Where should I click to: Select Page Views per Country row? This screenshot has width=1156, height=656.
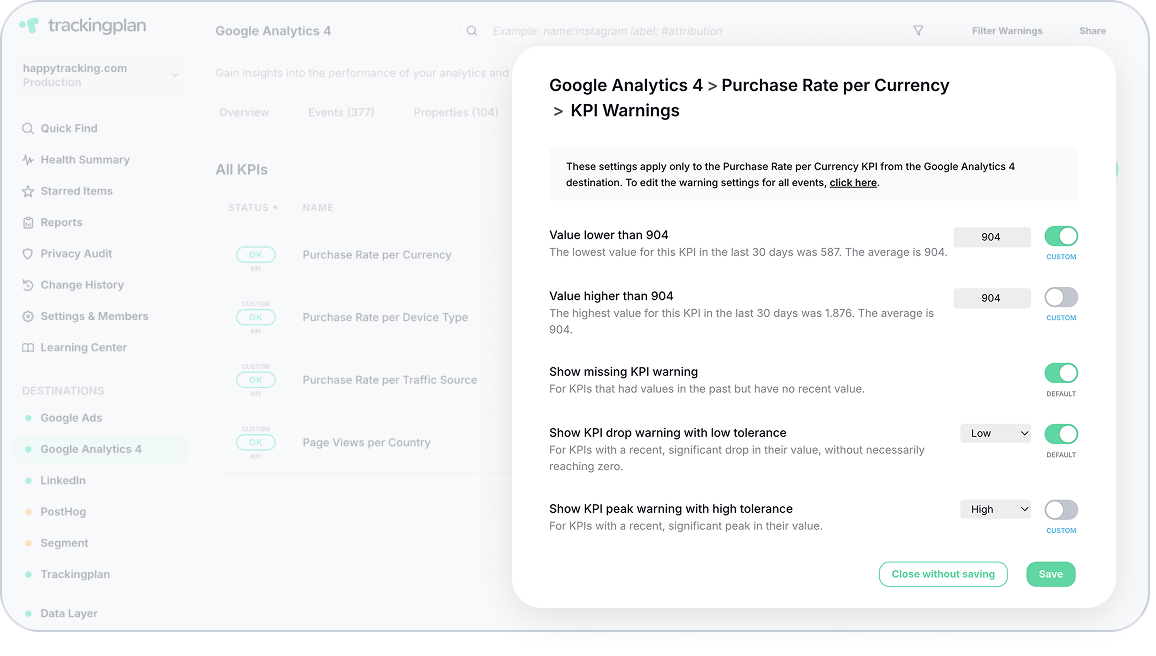click(364, 442)
